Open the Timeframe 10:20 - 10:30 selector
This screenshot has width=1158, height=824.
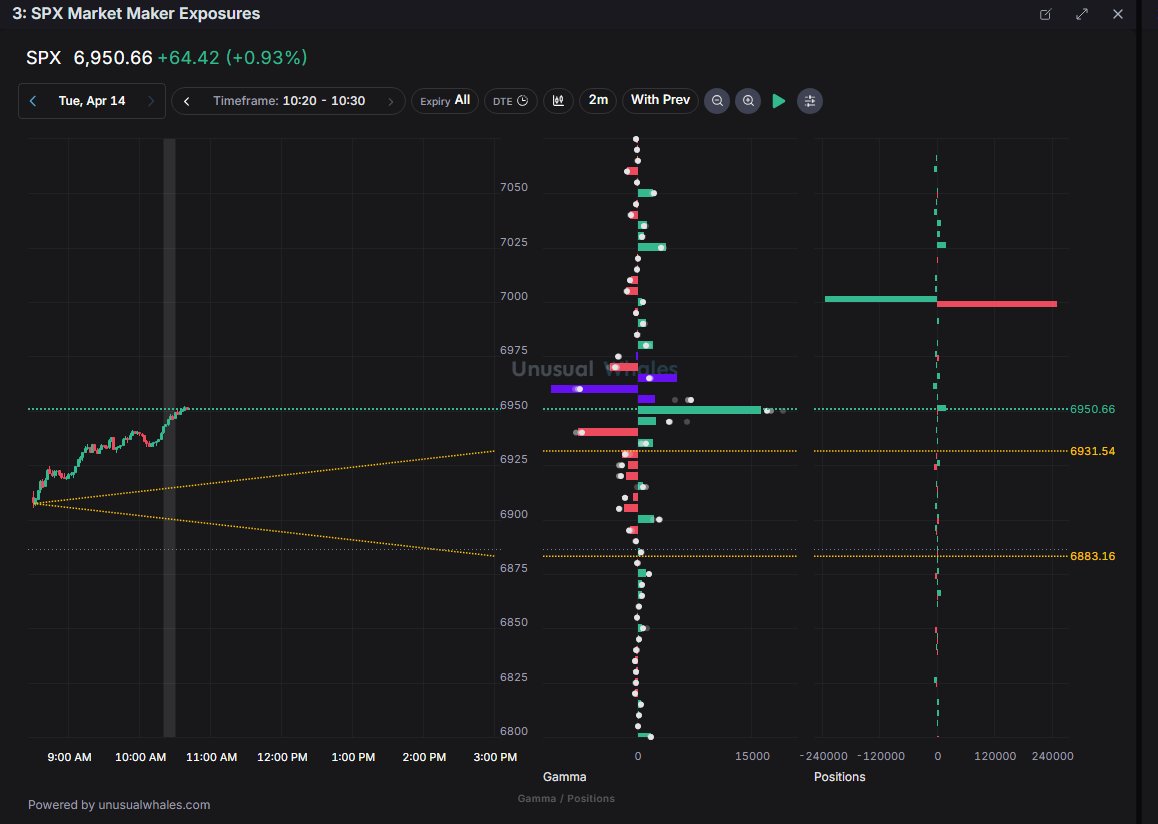(x=289, y=101)
